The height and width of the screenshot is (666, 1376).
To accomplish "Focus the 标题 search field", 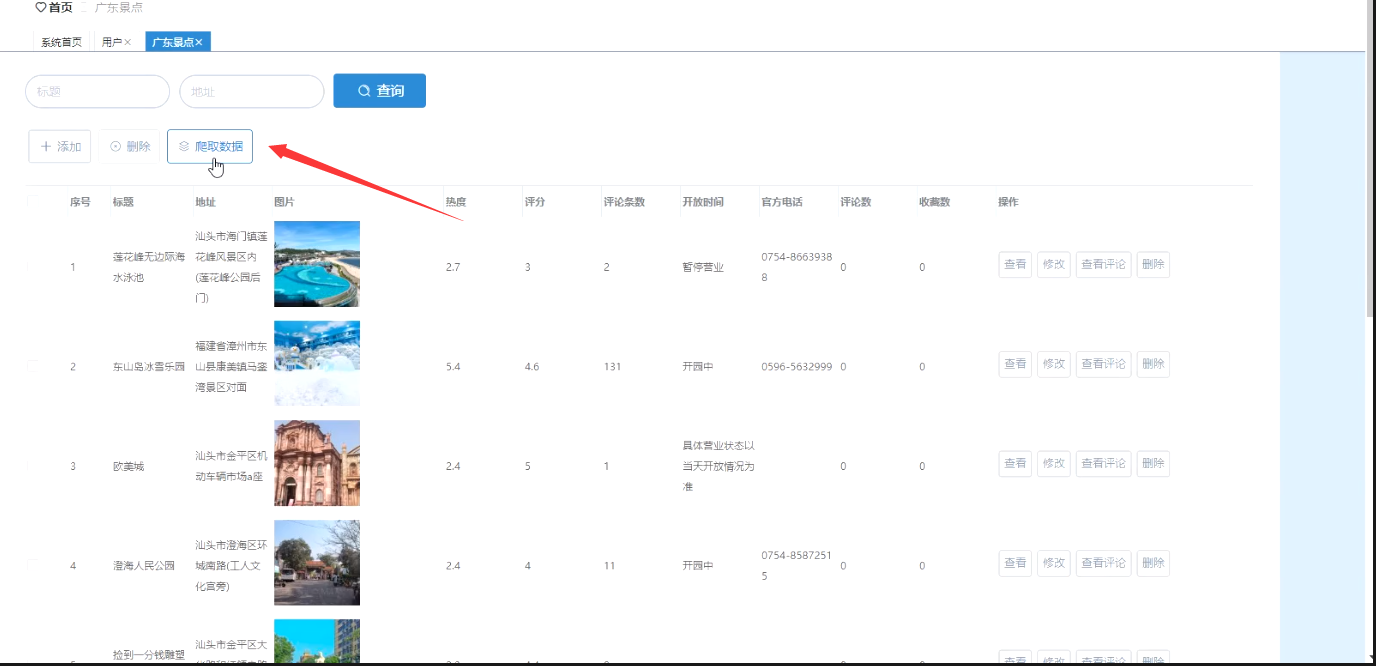I will (x=97, y=91).
